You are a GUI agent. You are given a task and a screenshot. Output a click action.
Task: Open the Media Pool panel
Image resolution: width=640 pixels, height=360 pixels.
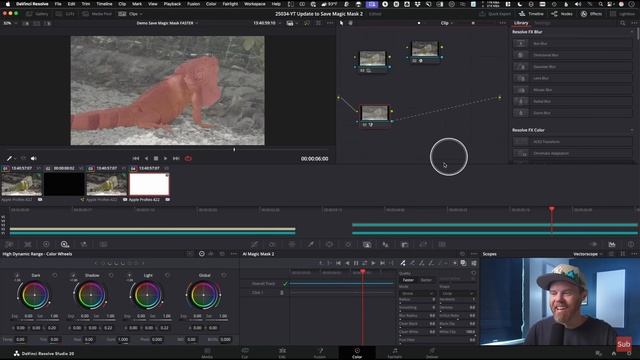(x=97, y=14)
